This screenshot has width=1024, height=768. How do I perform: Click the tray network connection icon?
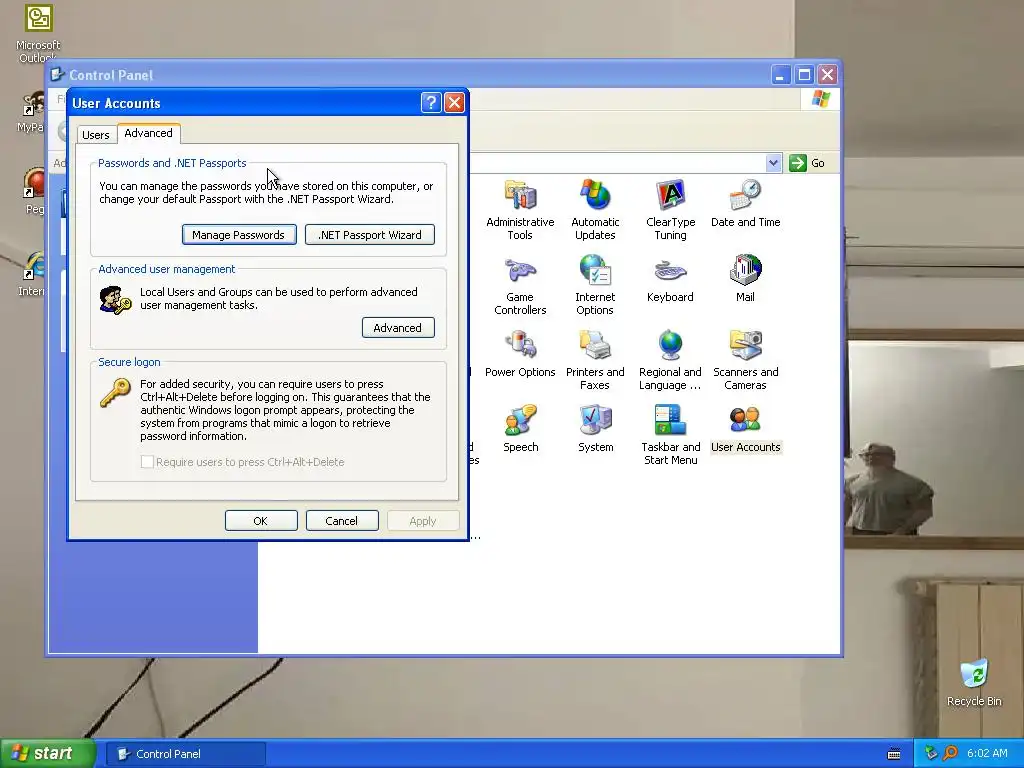point(931,753)
